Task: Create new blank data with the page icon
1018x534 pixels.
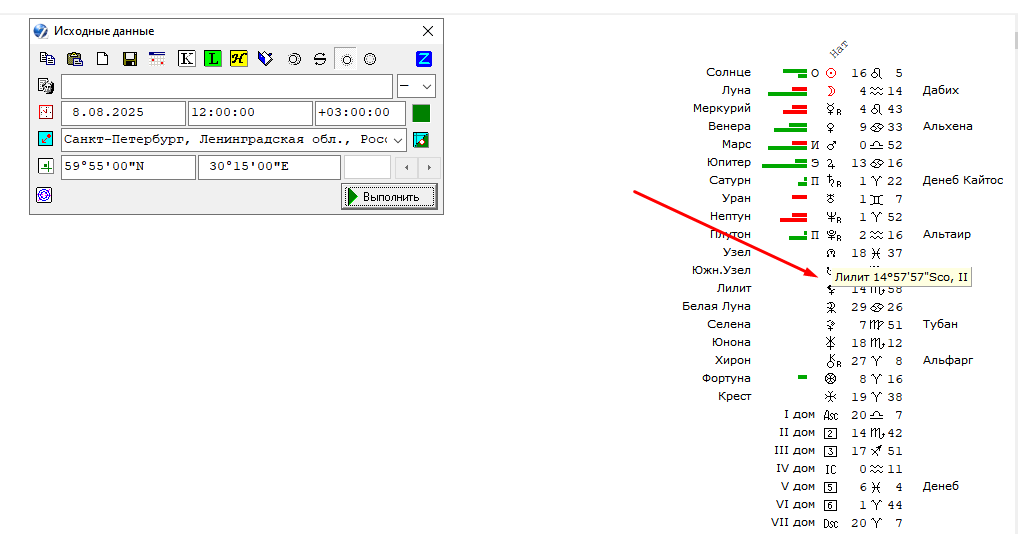Action: pos(103,59)
